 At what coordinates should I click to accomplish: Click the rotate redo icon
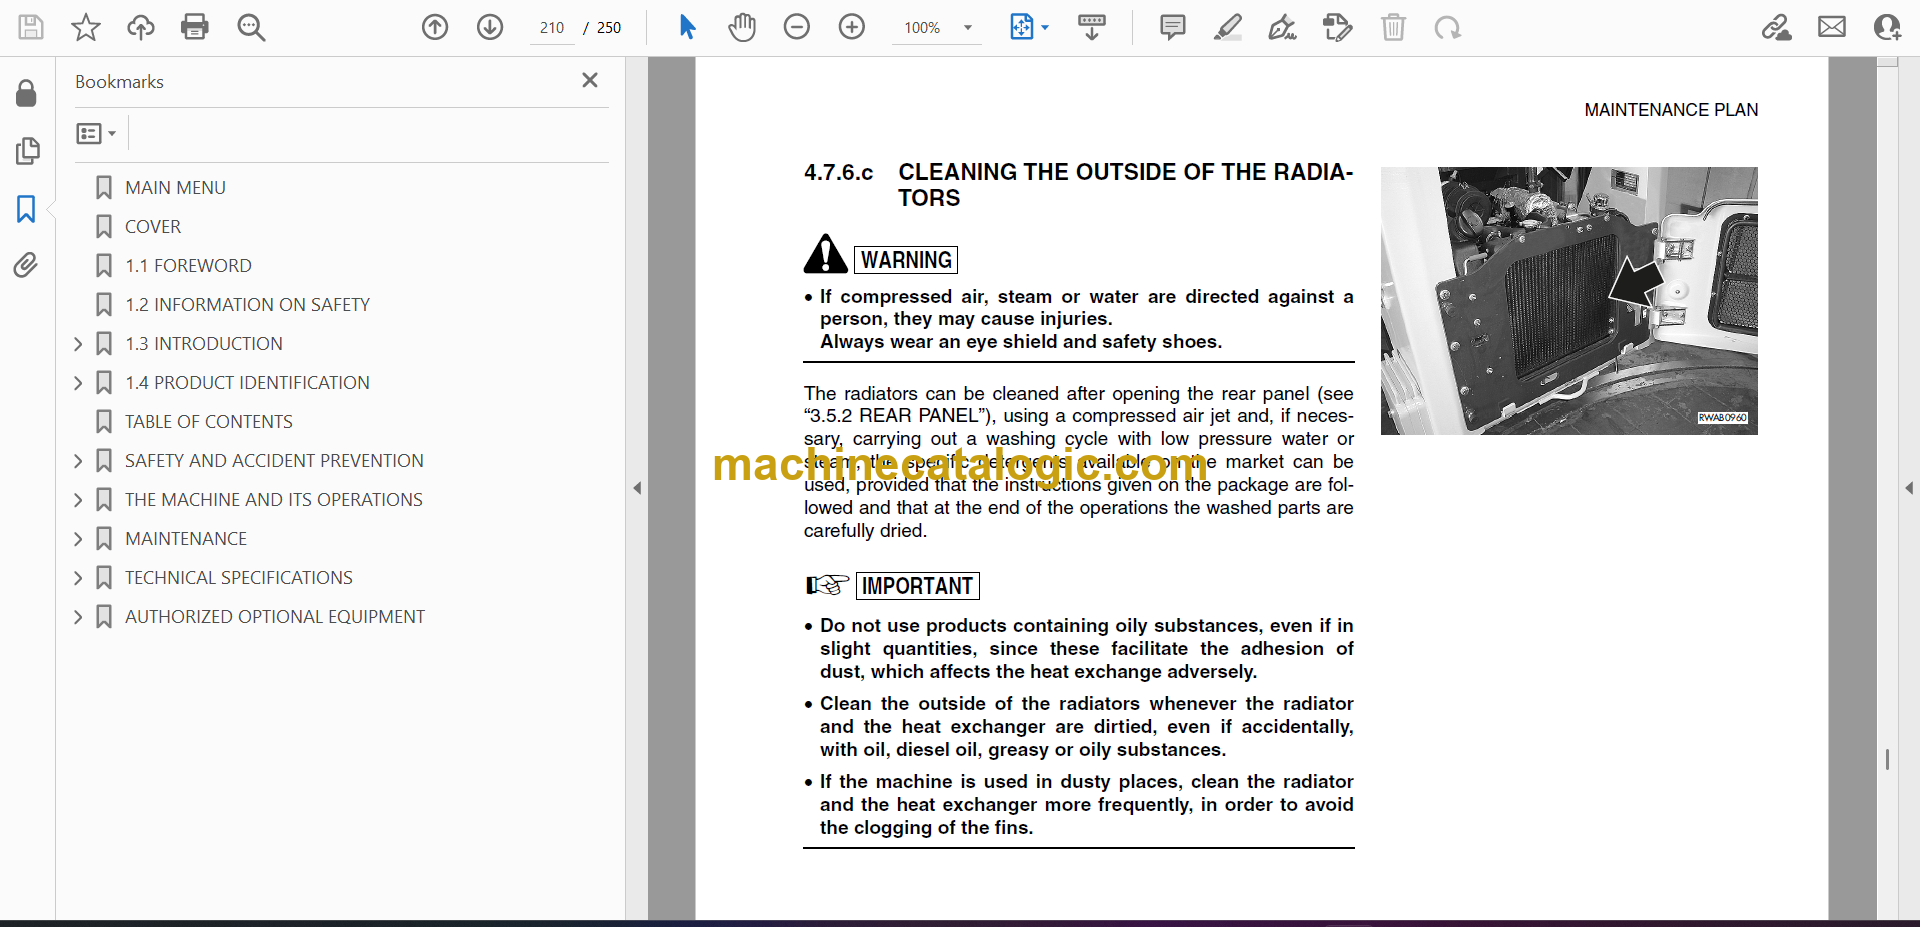tap(1447, 27)
